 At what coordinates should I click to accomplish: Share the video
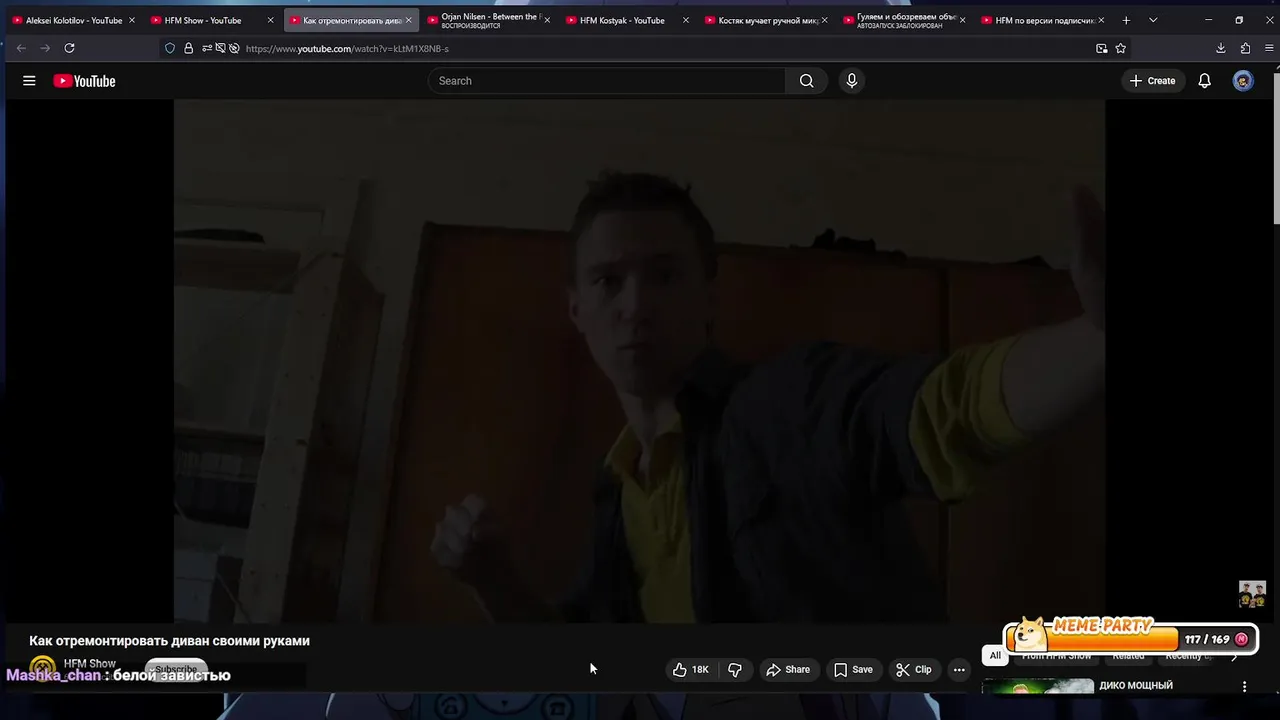788,670
